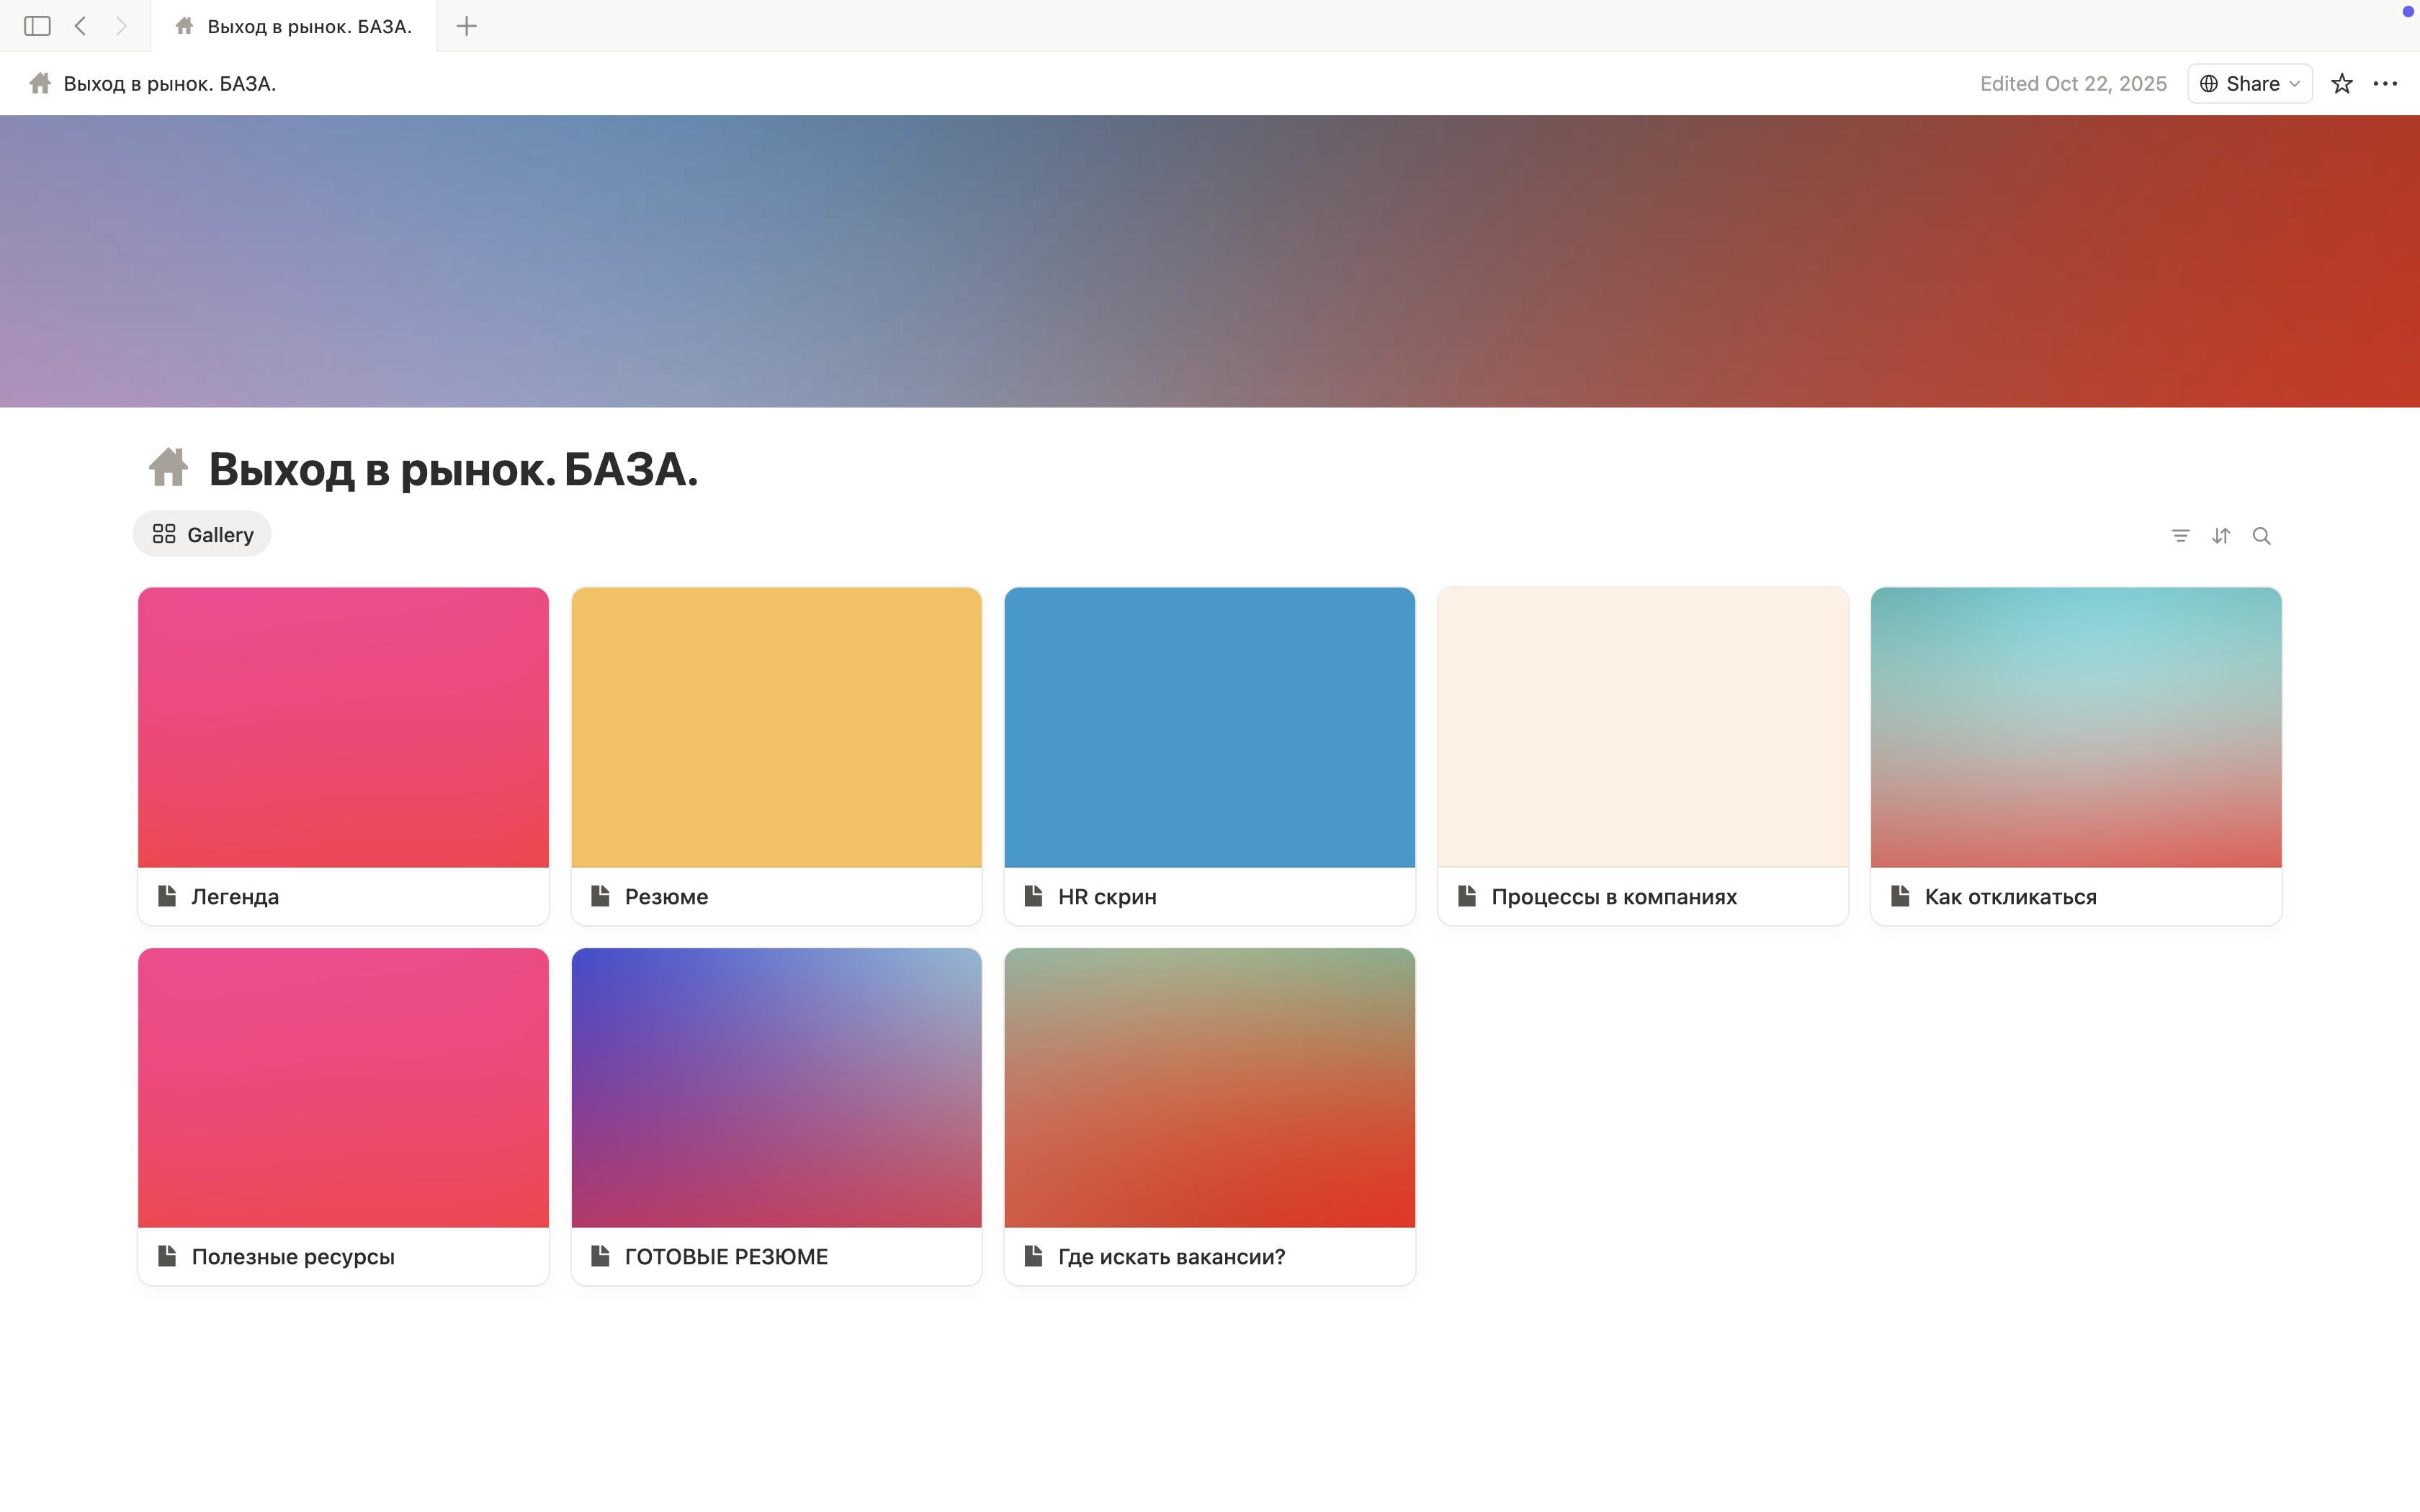Open the Gallery view selector

(202, 534)
